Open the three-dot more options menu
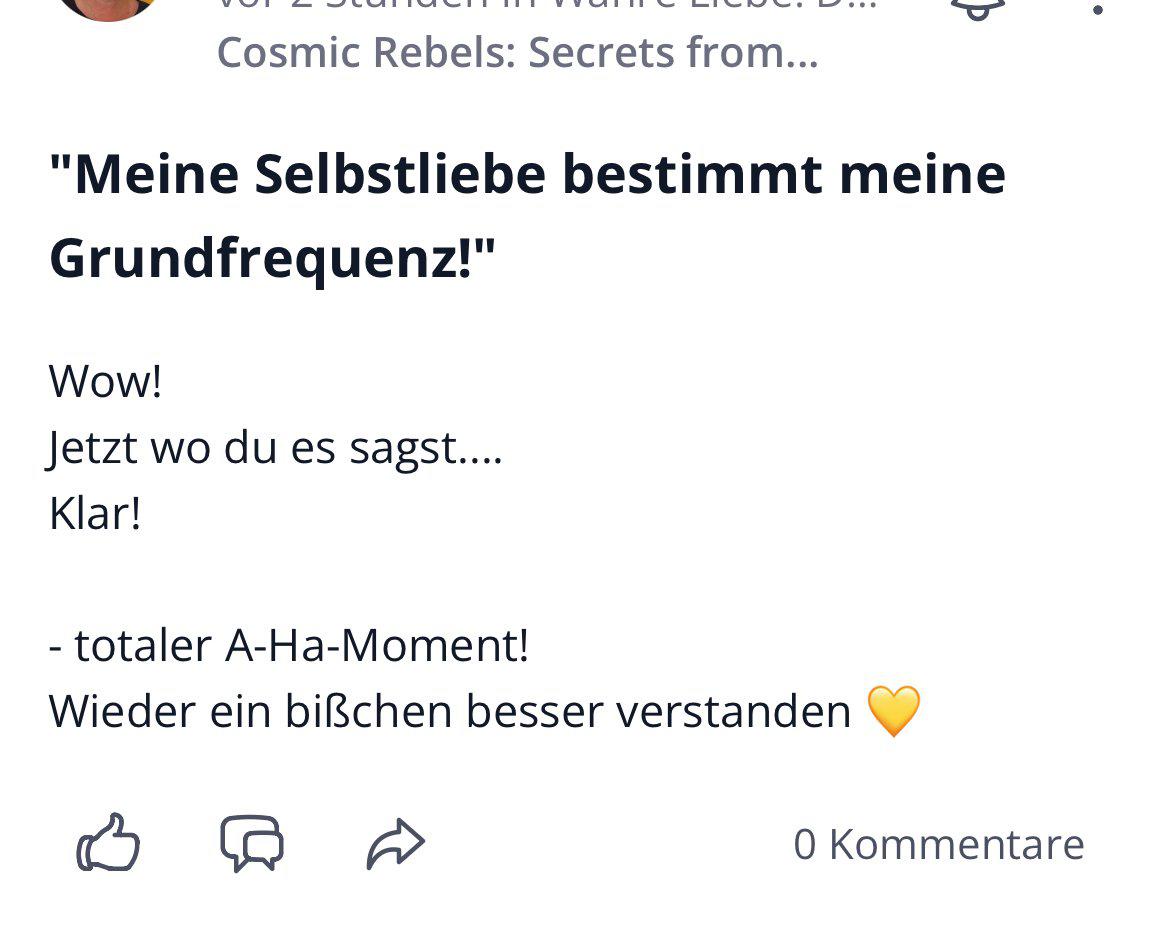1170x928 pixels. coord(1098,7)
